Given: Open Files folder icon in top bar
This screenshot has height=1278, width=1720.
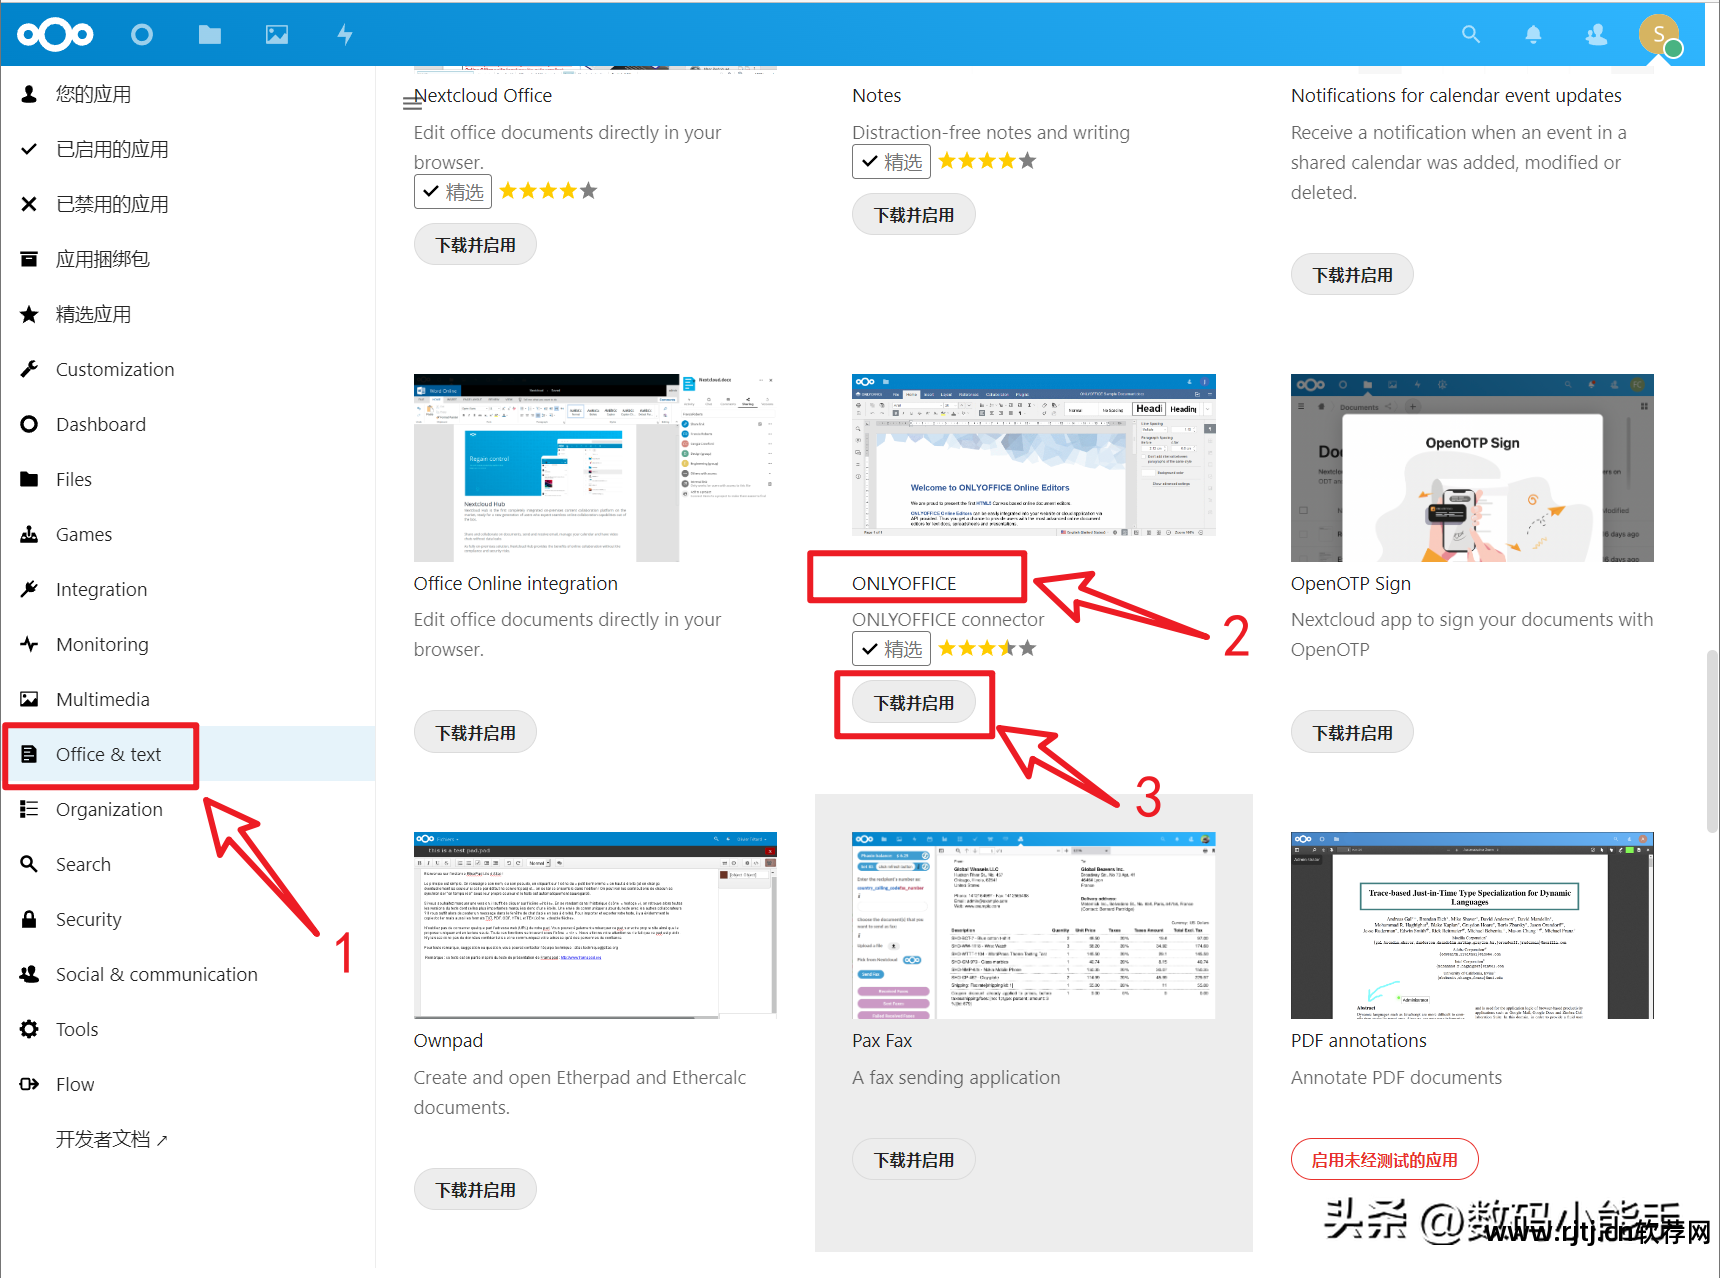Looking at the screenshot, I should [x=210, y=35].
